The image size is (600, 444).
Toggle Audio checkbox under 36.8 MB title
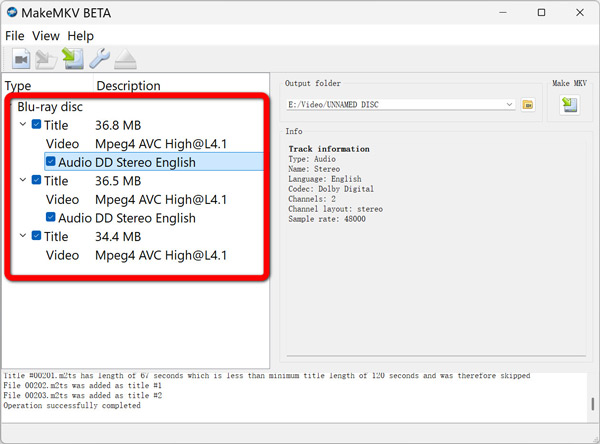[x=51, y=161]
